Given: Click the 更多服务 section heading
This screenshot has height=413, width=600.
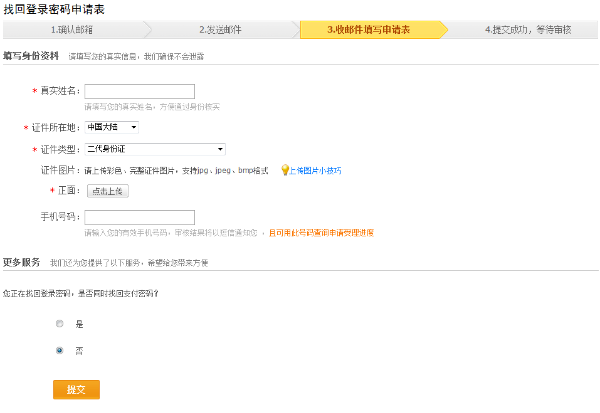Looking at the screenshot, I should tap(21, 262).
